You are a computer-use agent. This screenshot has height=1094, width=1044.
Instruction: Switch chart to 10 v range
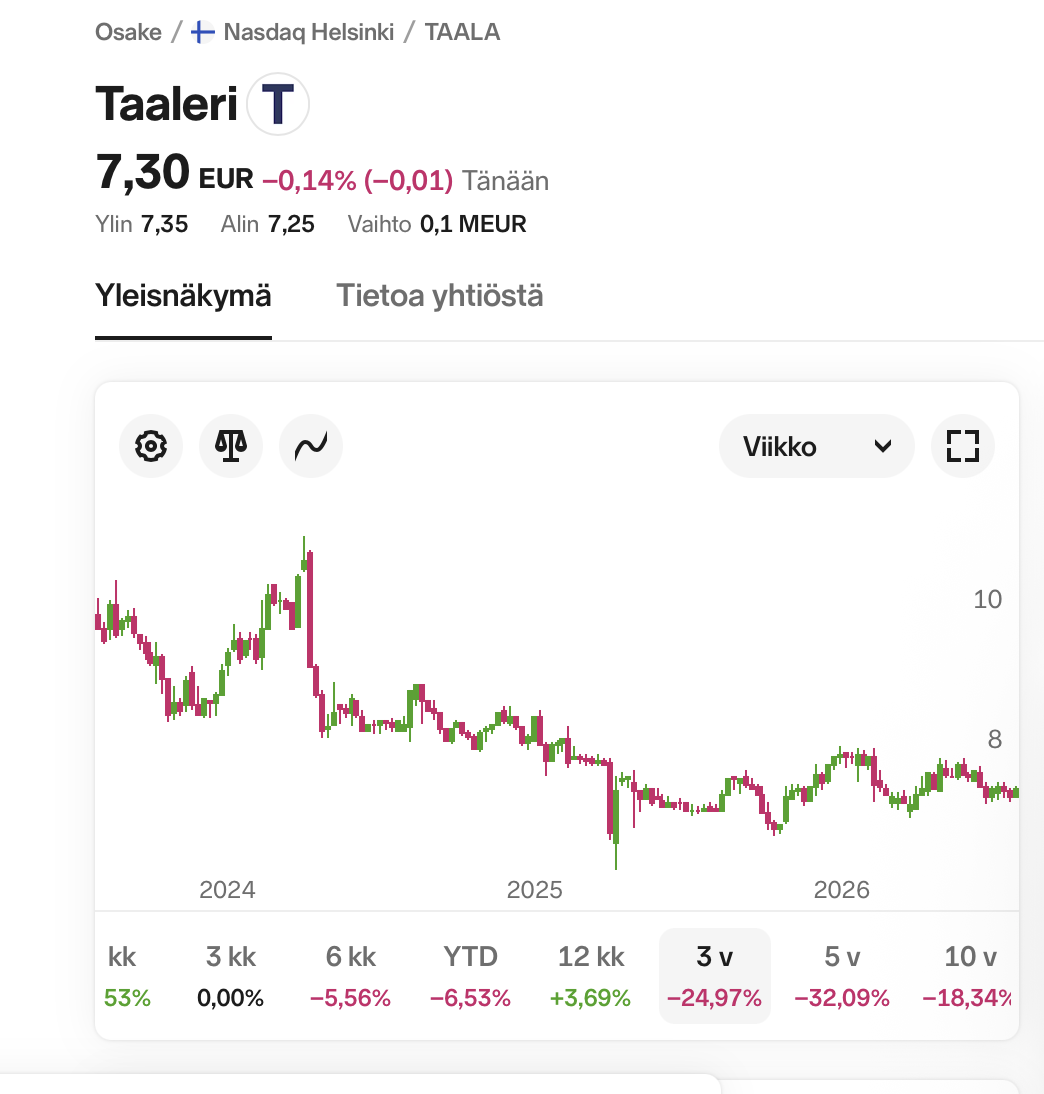point(969,976)
